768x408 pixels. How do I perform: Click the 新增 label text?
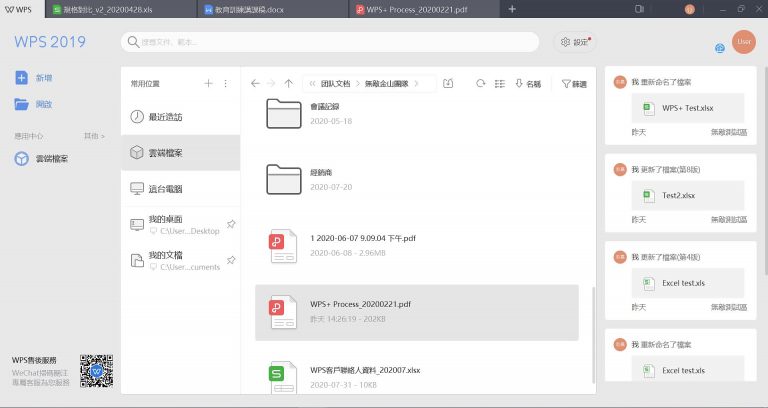coord(44,78)
